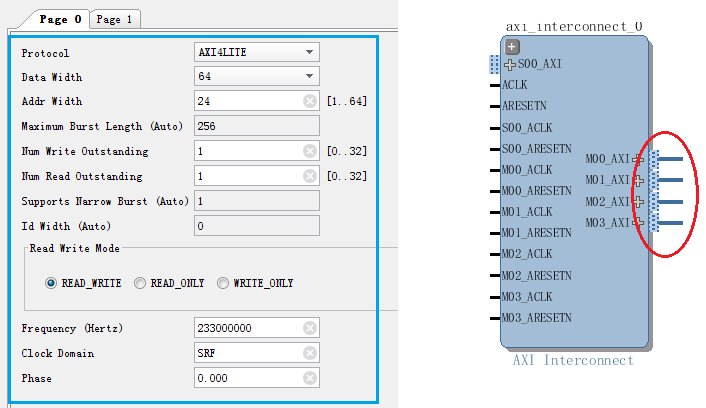Choose WRITE_ONLY mode
The height and width of the screenshot is (408, 706).
coord(223,283)
